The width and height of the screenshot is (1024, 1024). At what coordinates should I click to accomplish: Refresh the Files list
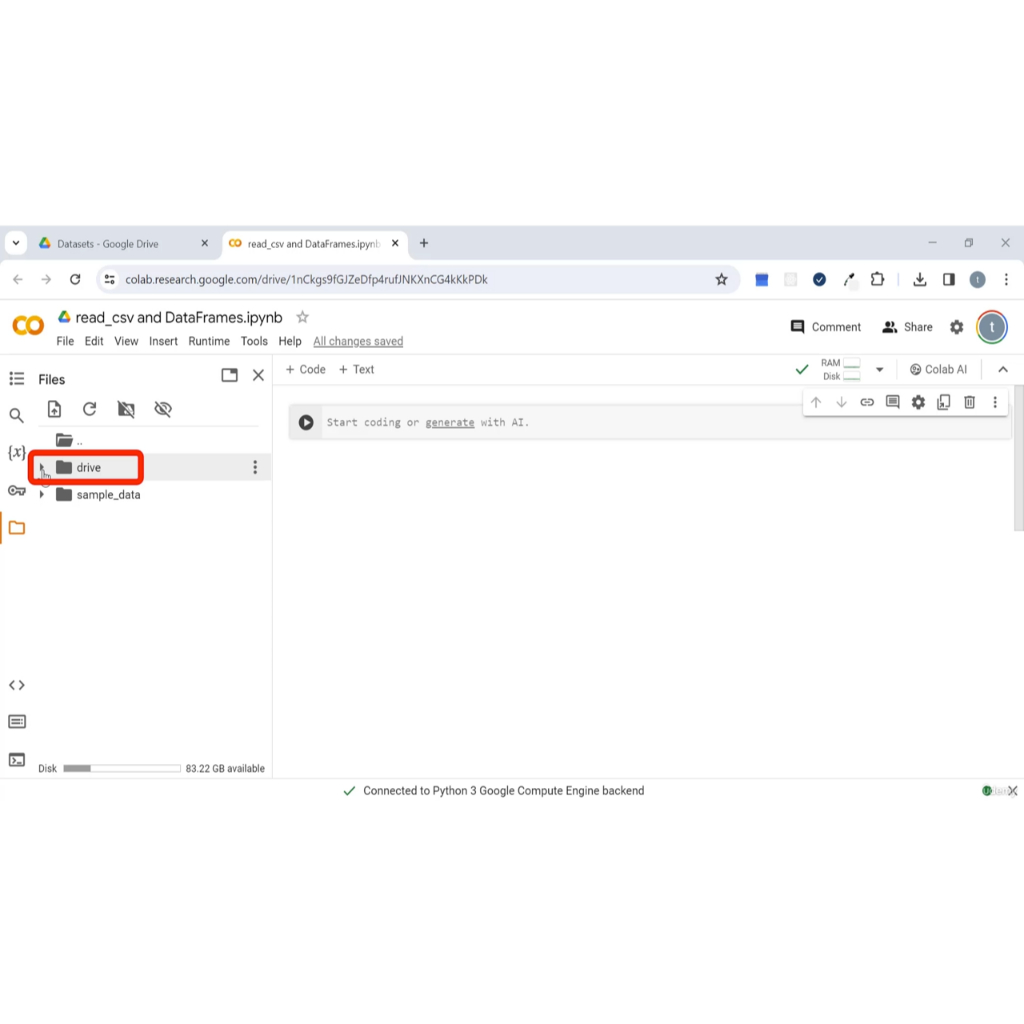click(x=89, y=409)
